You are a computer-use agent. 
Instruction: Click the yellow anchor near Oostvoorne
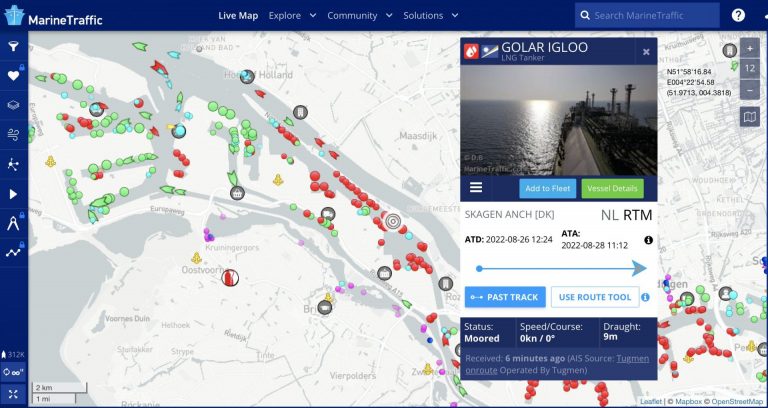[x=196, y=258]
